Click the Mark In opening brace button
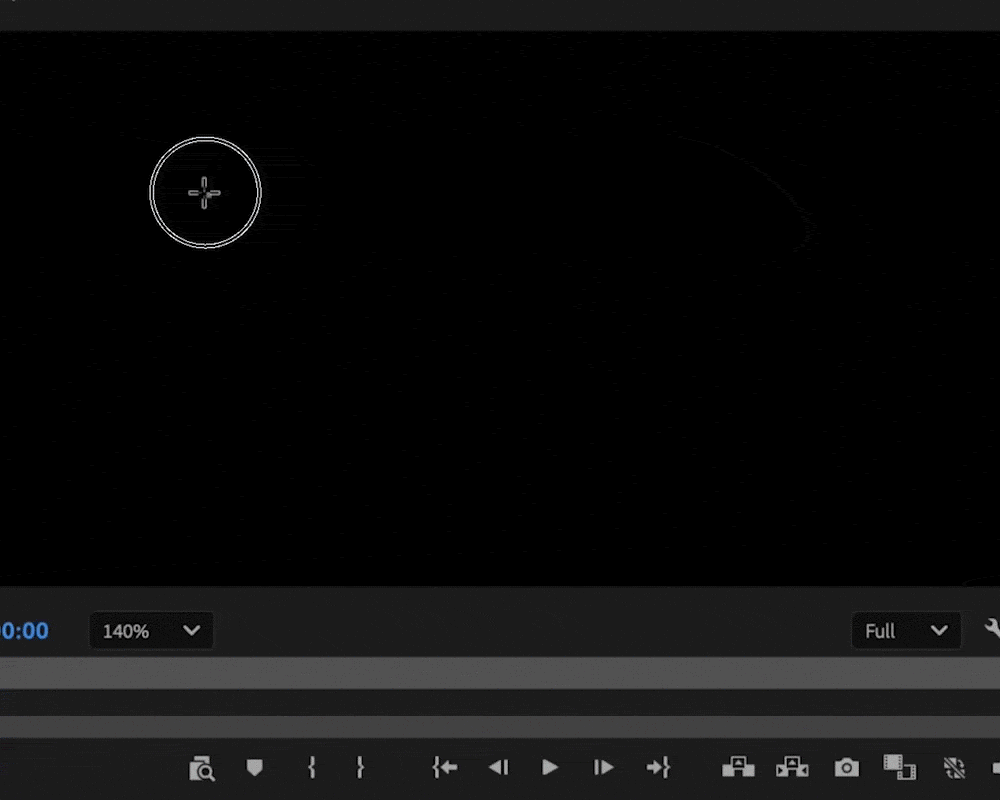Screen dimensions: 1000x800 (x=312, y=767)
